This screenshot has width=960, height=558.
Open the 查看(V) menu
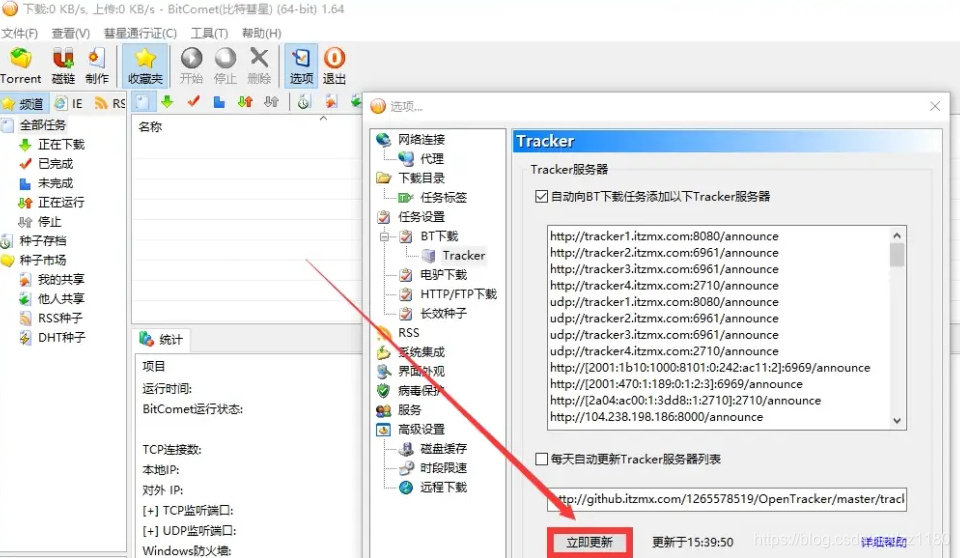[70, 33]
